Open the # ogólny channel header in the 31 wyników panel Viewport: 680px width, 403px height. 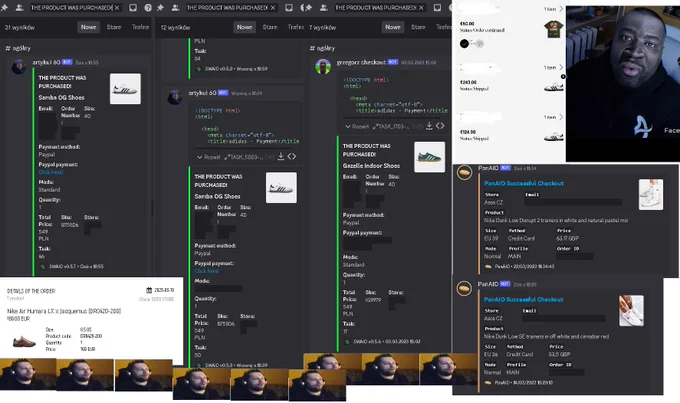(18, 48)
